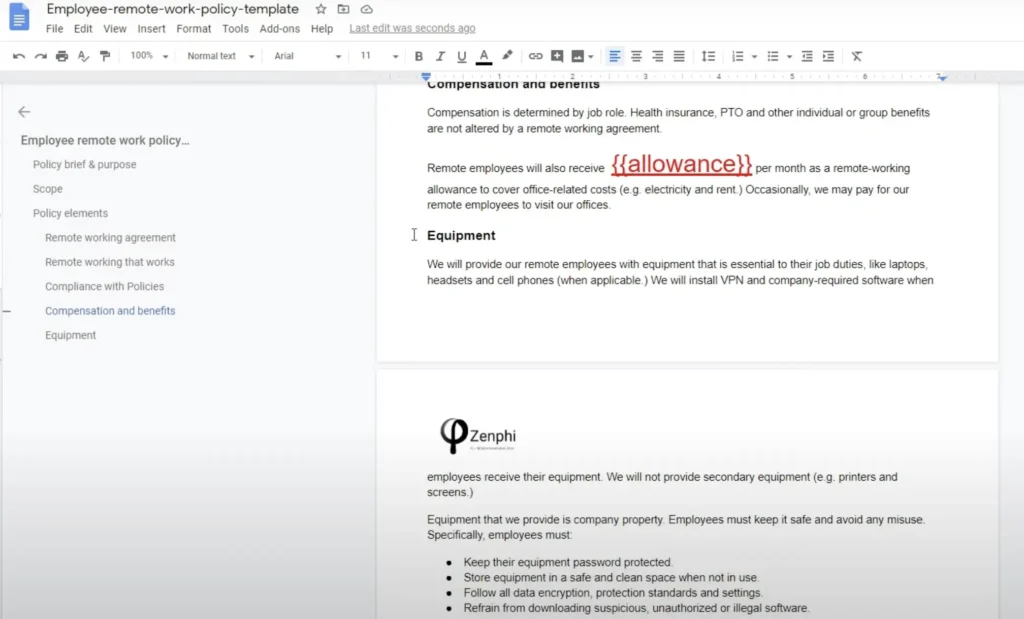Print the document
Image resolution: width=1024 pixels, height=619 pixels.
pyautogui.click(x=62, y=56)
